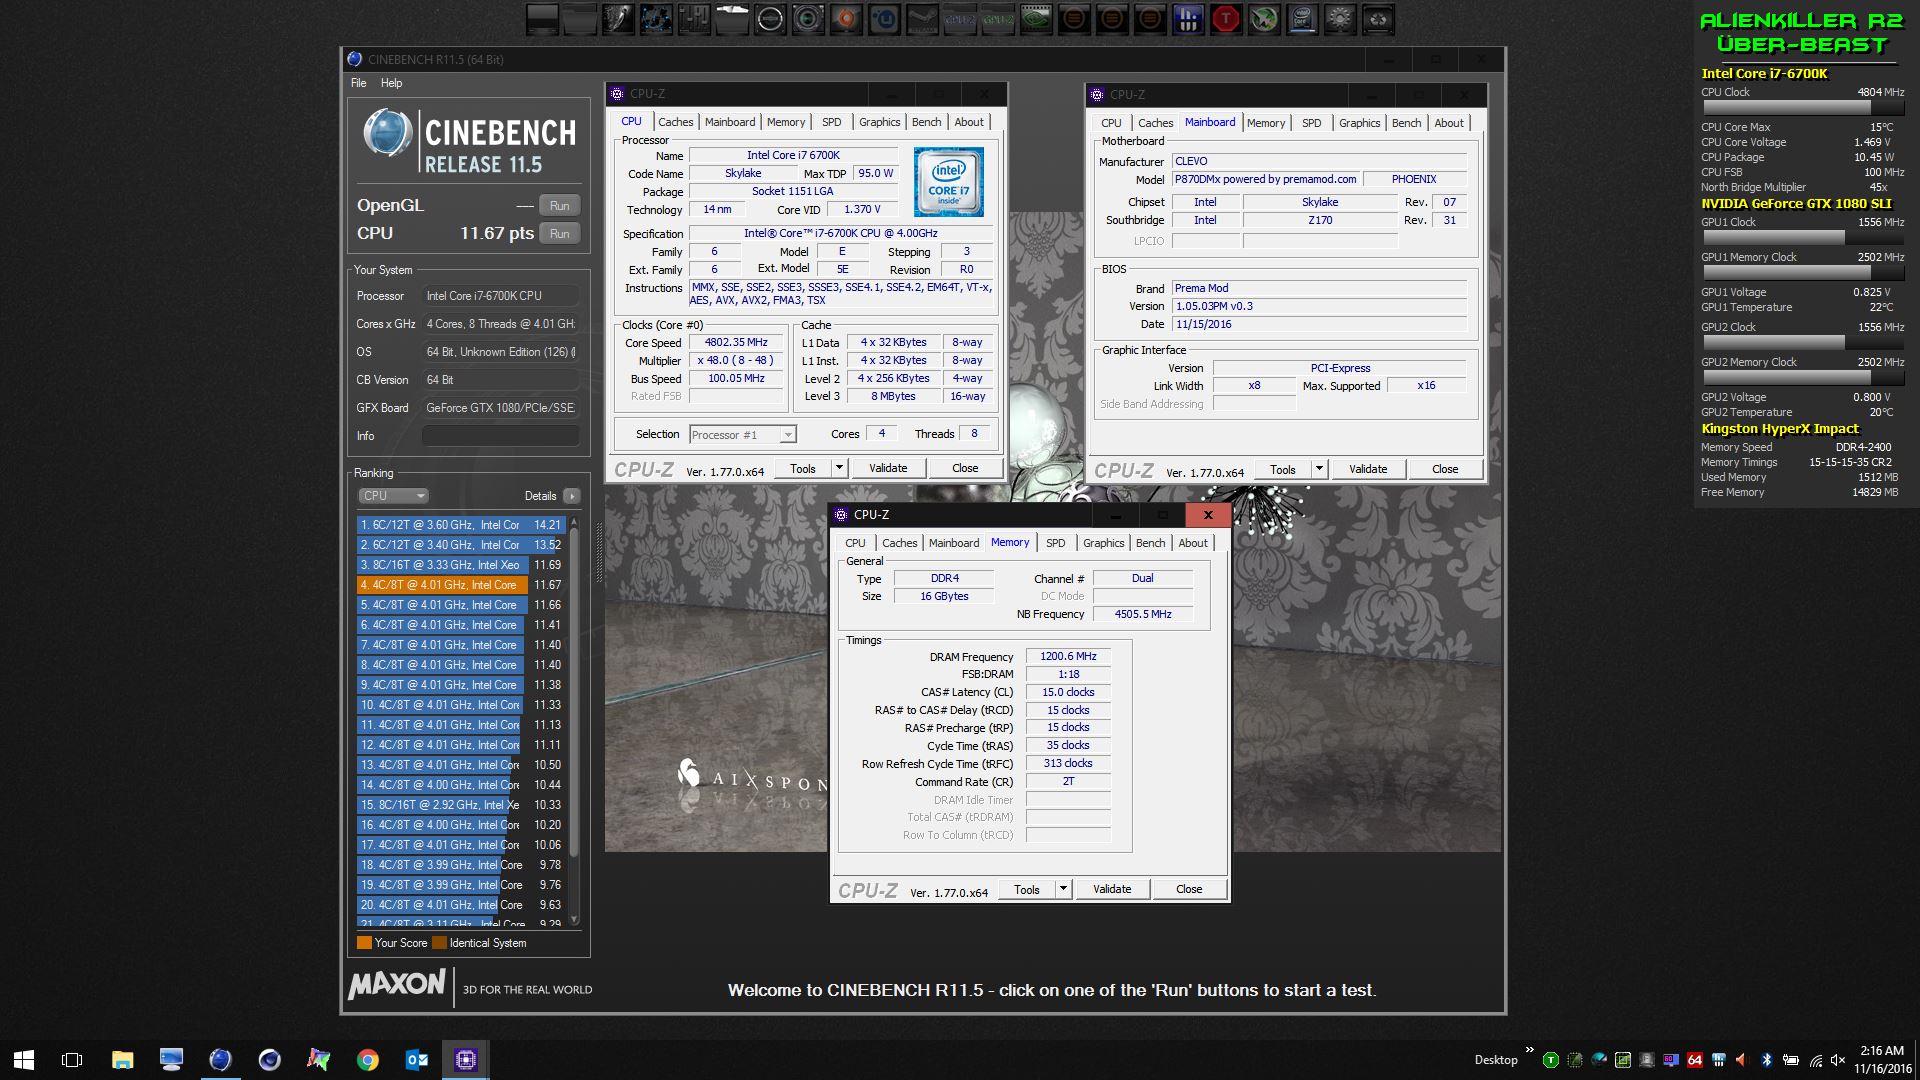Click the clock showing 2:16 AM

tap(1881, 1051)
